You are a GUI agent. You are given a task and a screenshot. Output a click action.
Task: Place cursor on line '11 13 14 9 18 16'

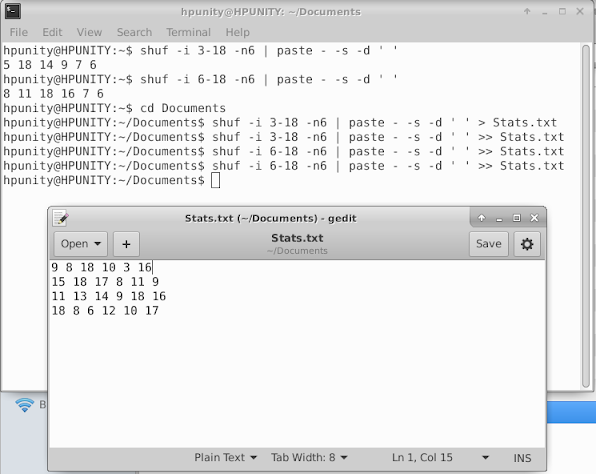[109, 296]
